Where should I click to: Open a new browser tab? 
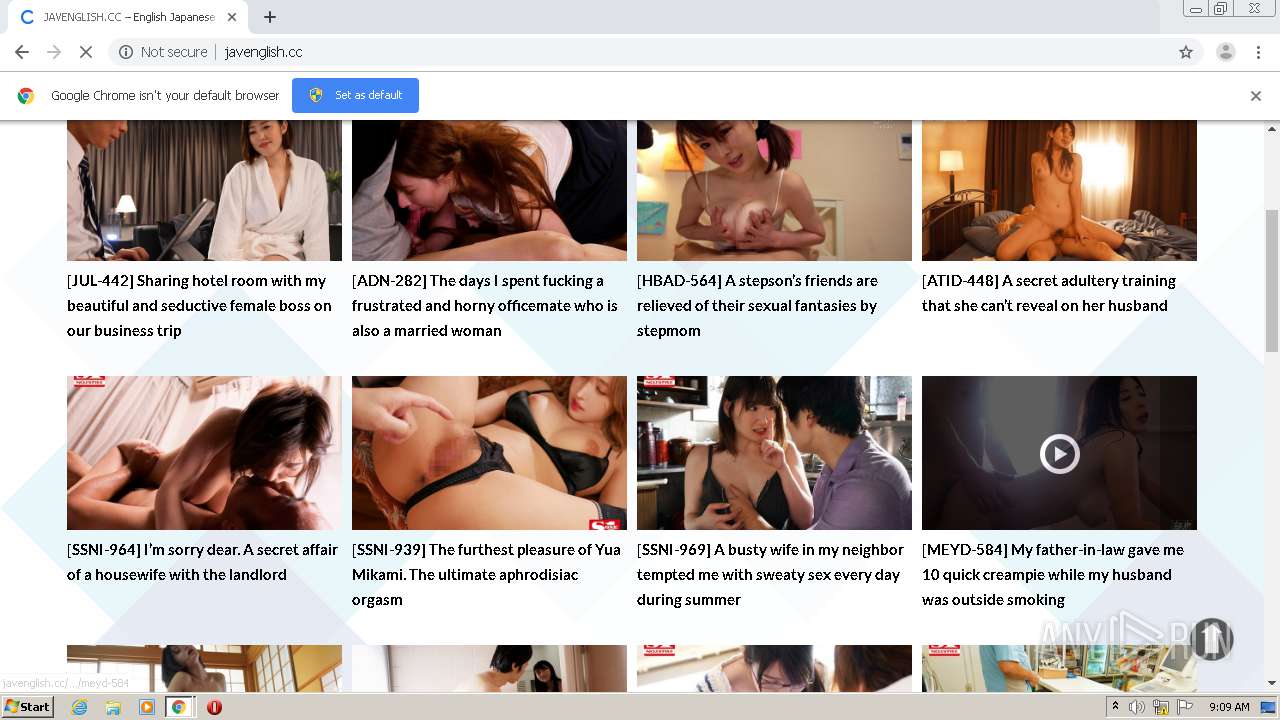coord(270,17)
